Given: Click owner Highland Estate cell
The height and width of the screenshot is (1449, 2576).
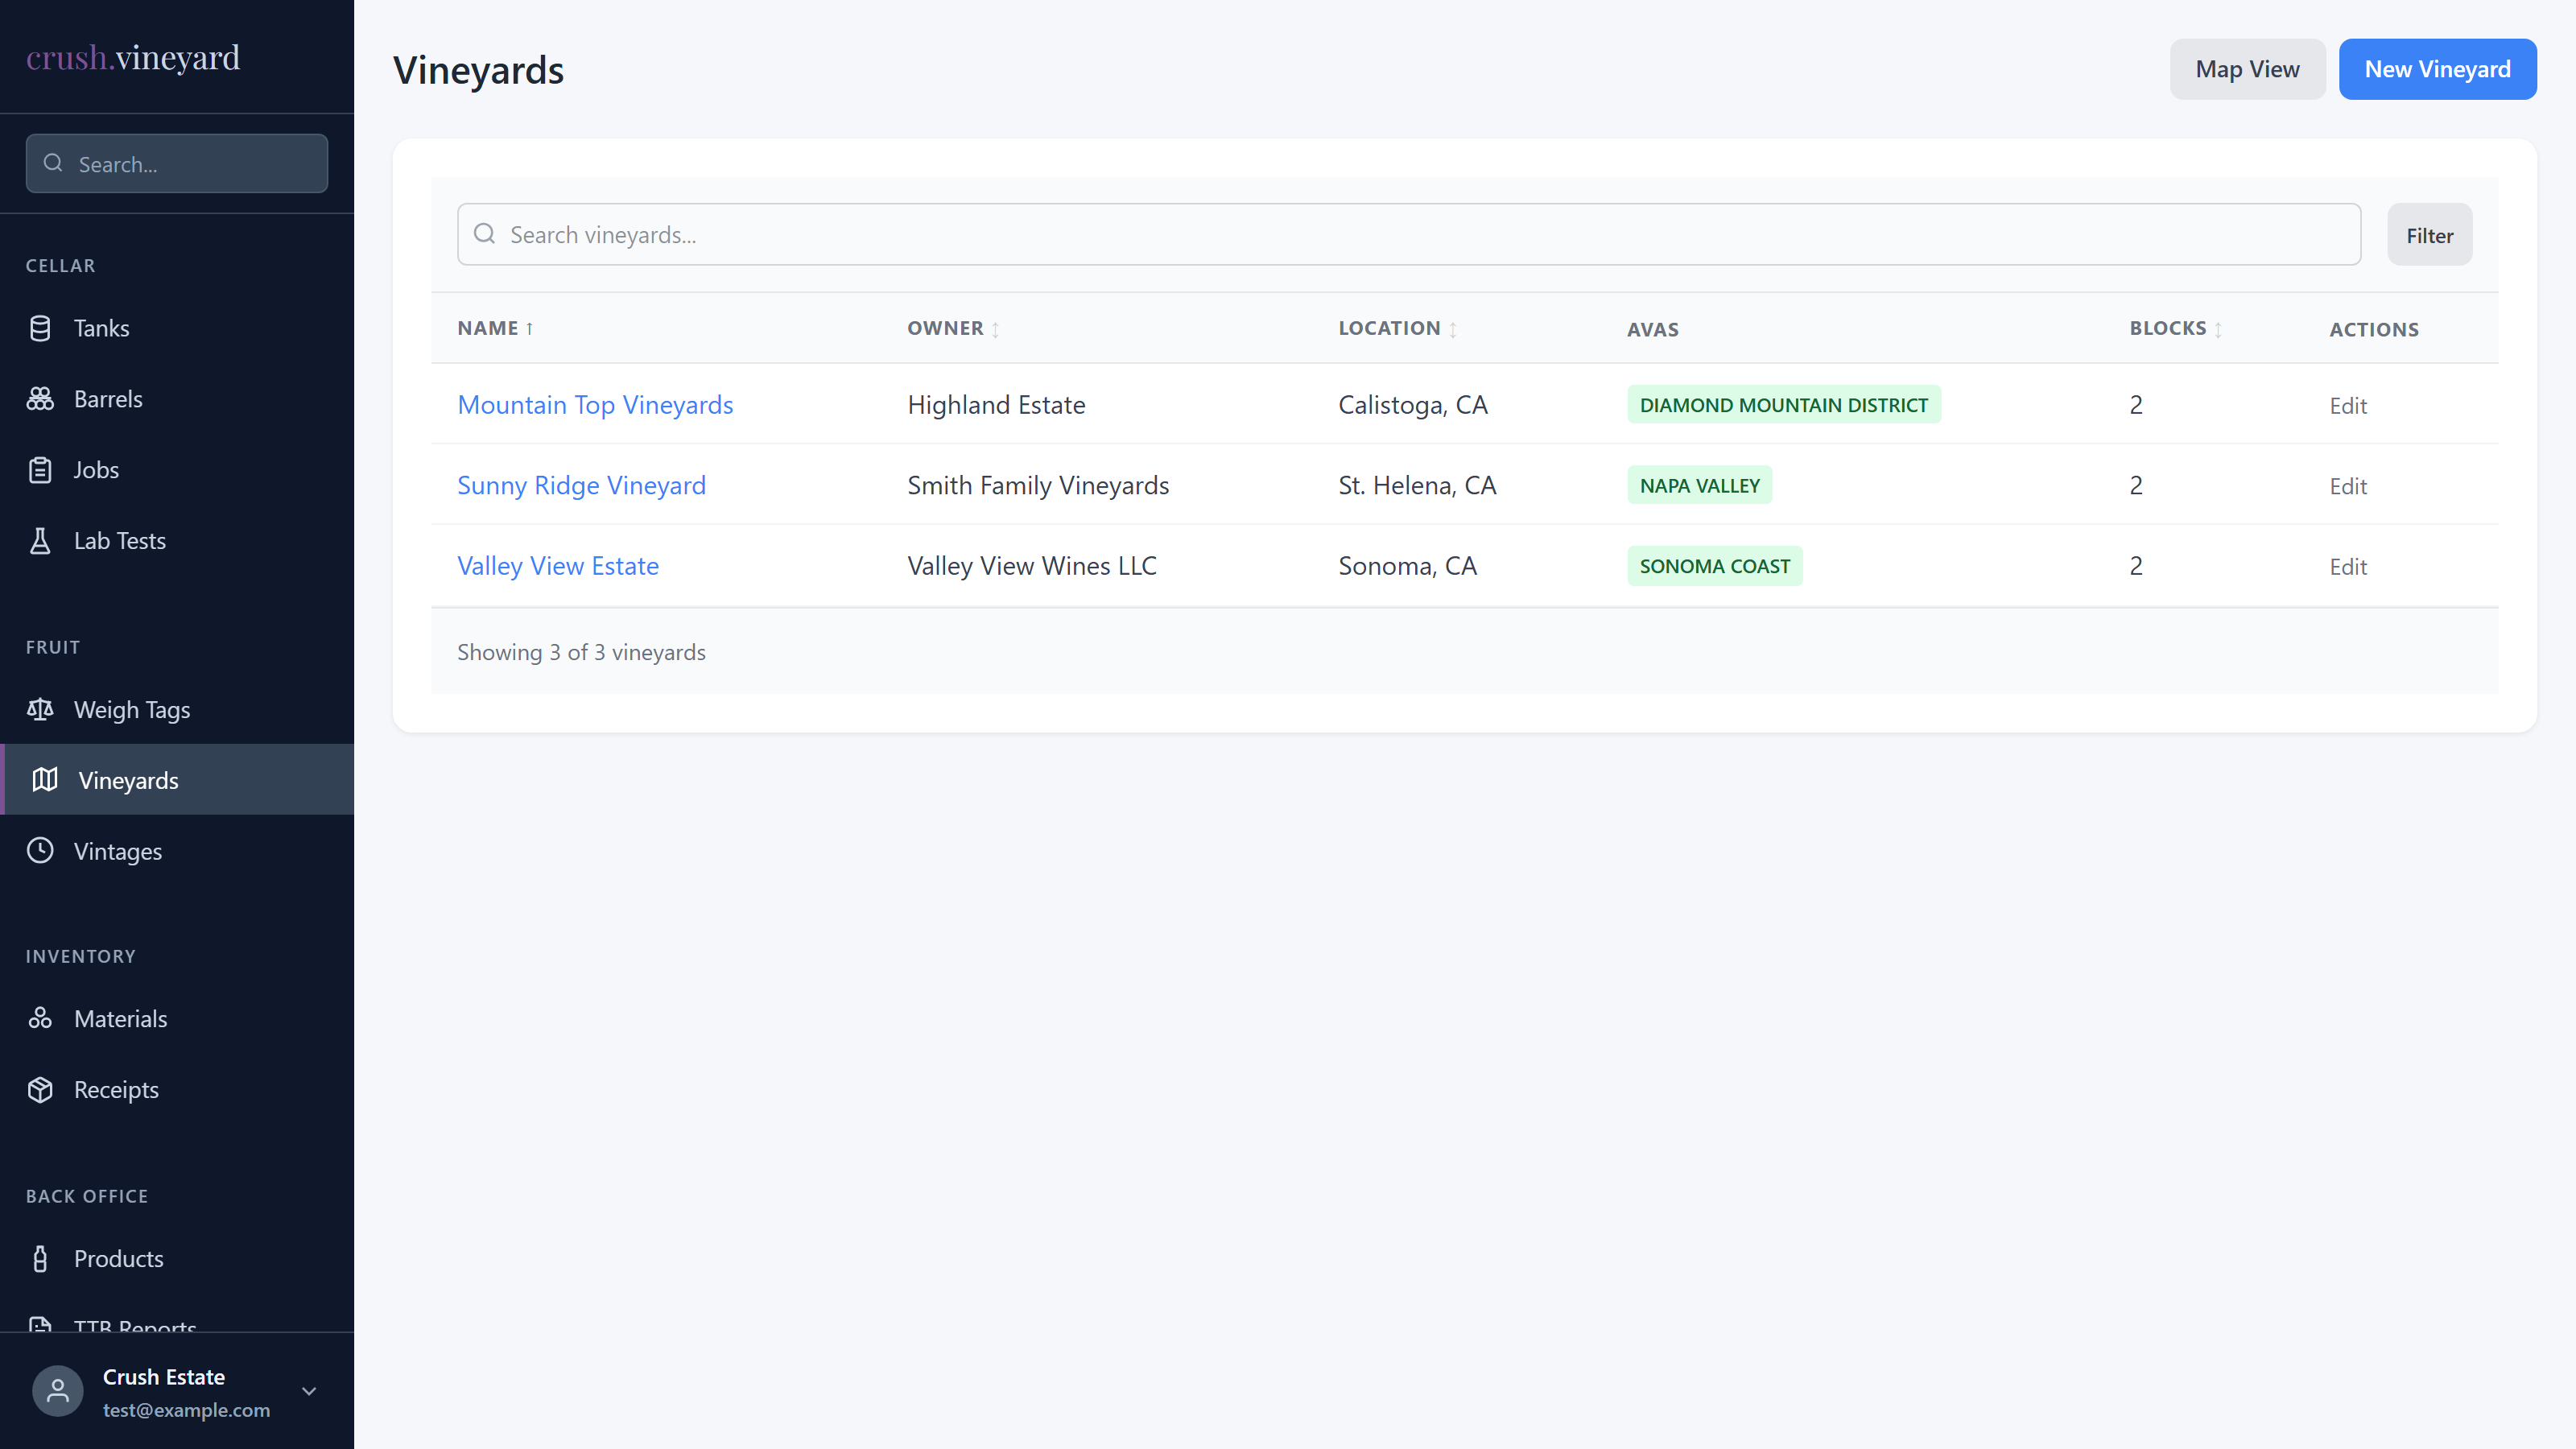Looking at the screenshot, I should 996,405.
